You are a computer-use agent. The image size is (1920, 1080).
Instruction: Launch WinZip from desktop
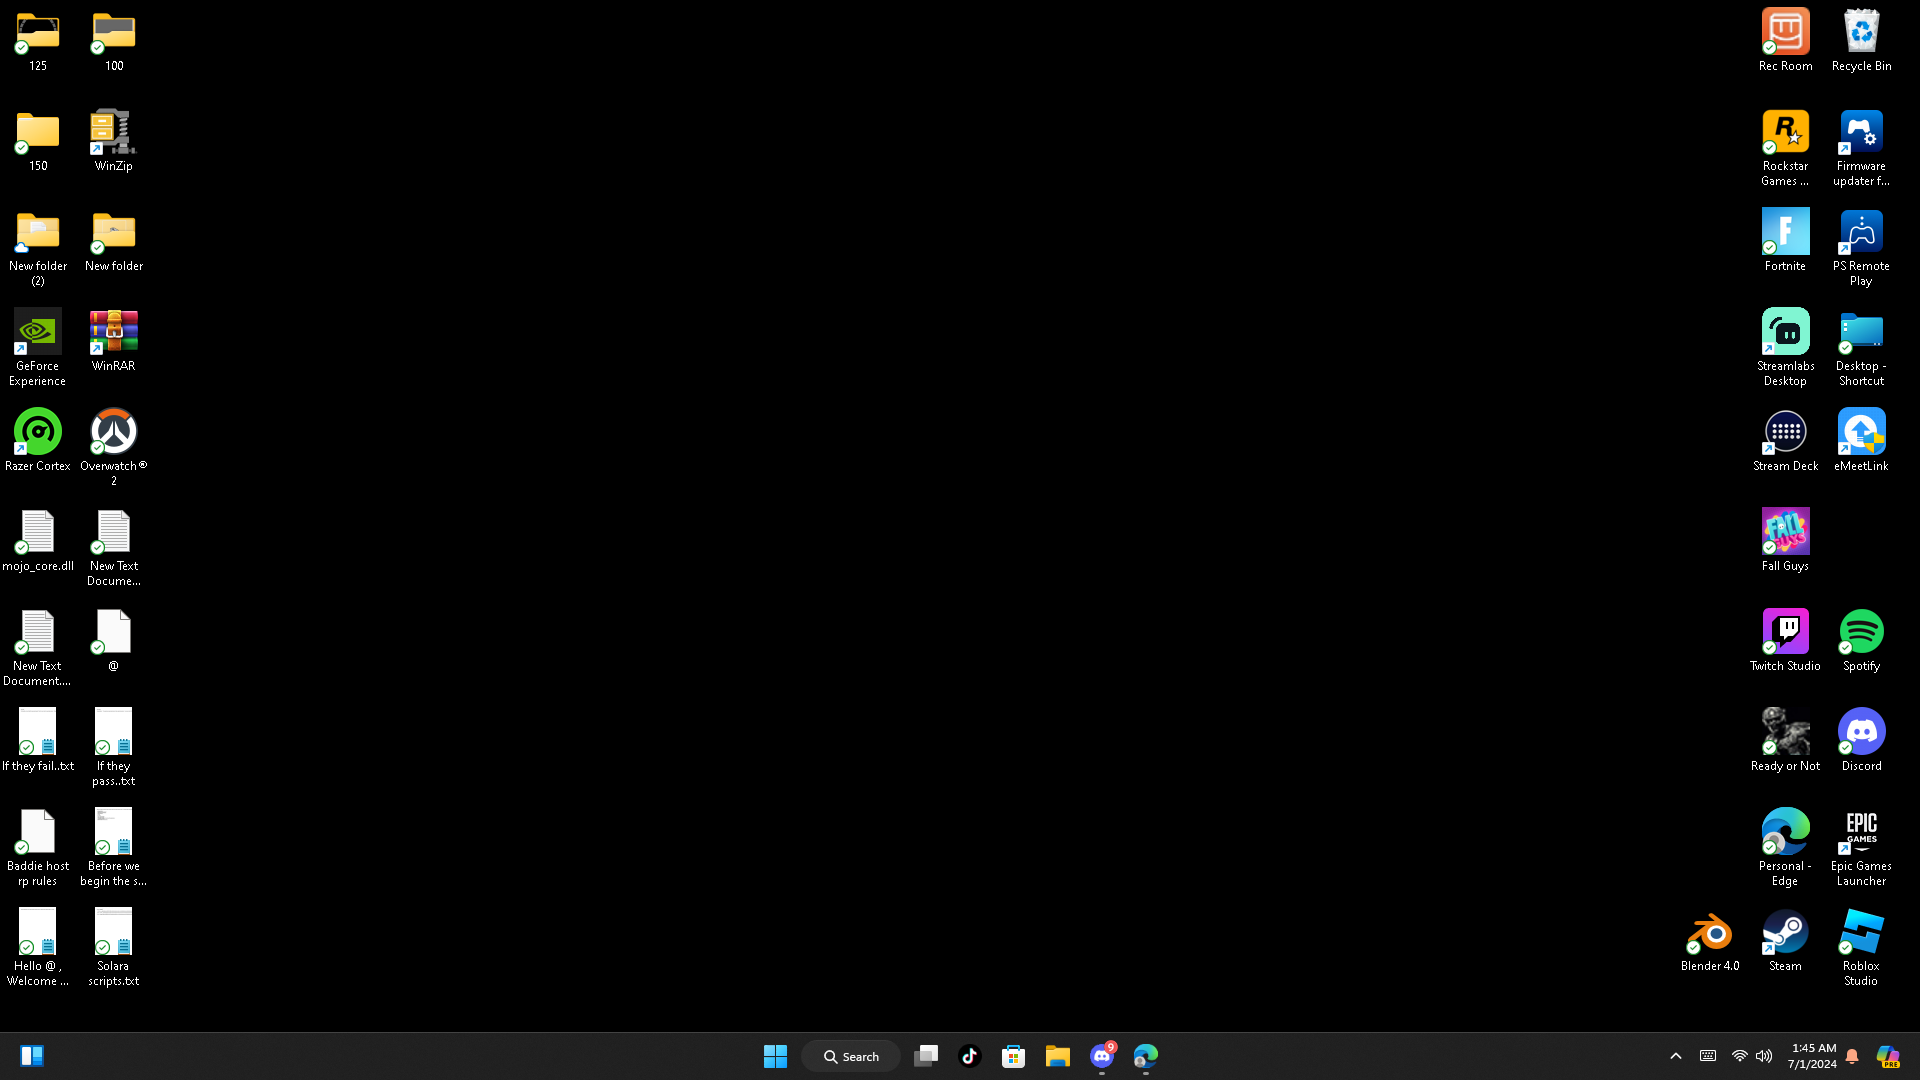click(x=114, y=140)
